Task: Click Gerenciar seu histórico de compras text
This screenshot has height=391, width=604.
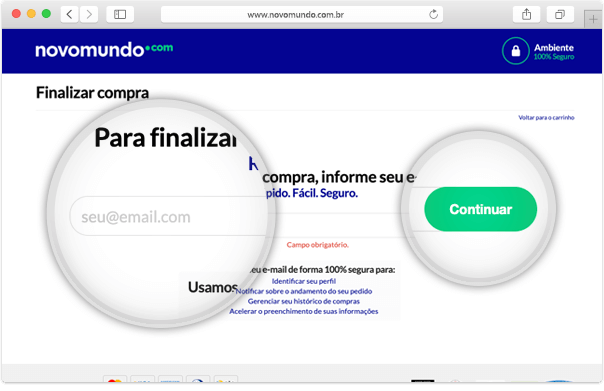Action: [304, 301]
